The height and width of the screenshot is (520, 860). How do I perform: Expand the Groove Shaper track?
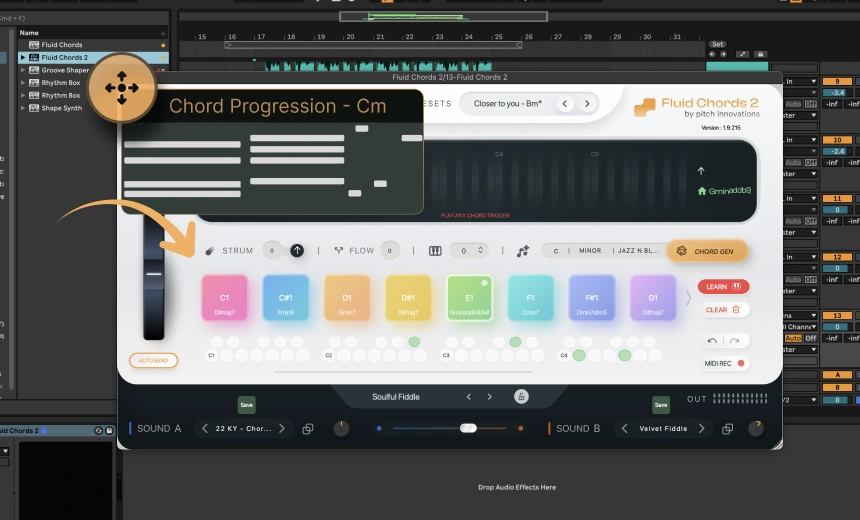click(x=23, y=70)
